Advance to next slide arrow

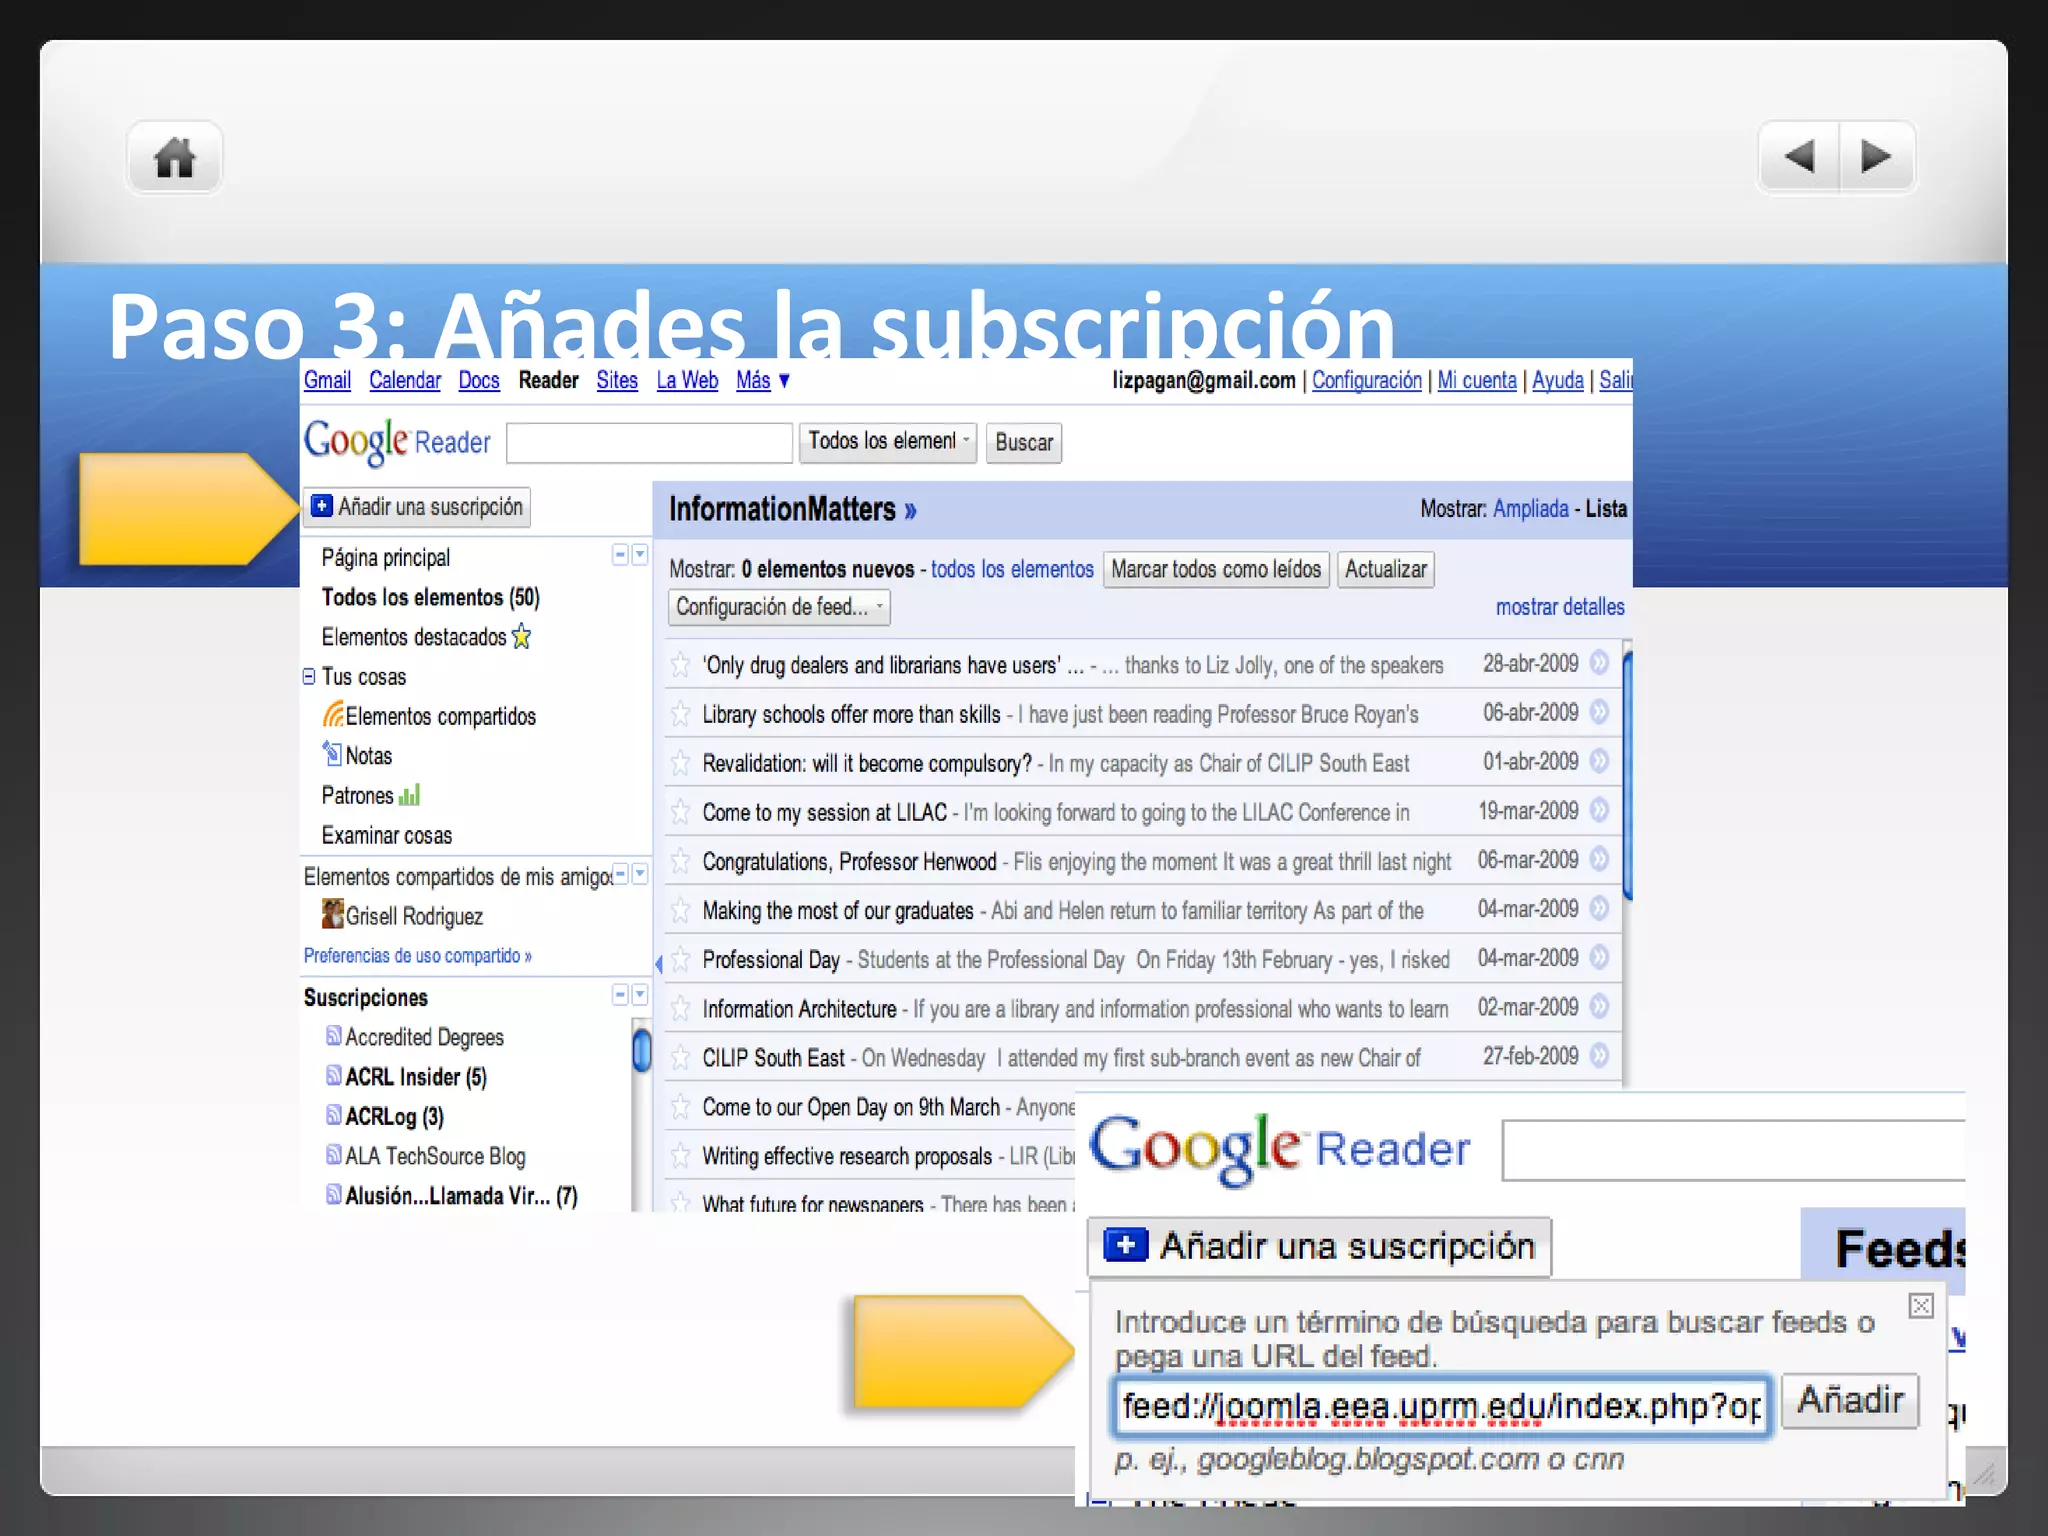[x=1877, y=156]
